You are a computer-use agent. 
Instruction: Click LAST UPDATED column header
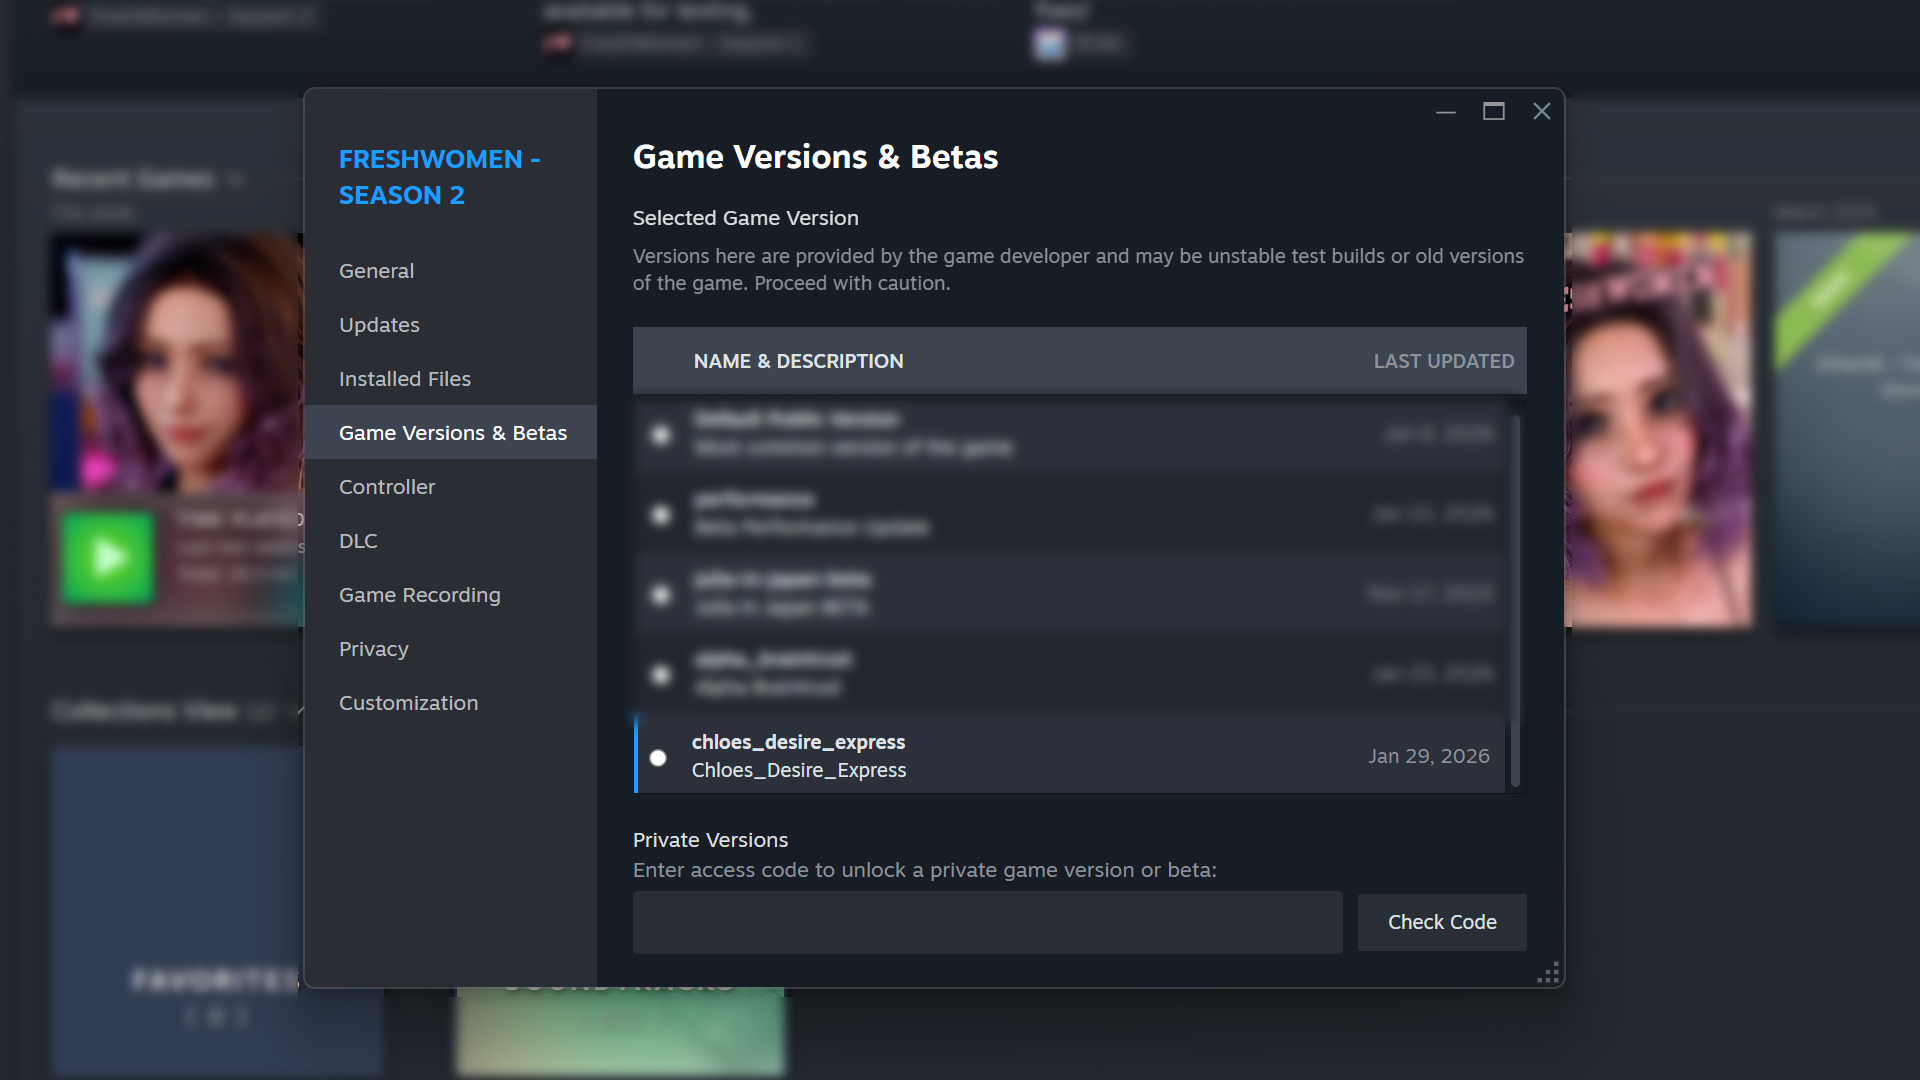(1443, 361)
